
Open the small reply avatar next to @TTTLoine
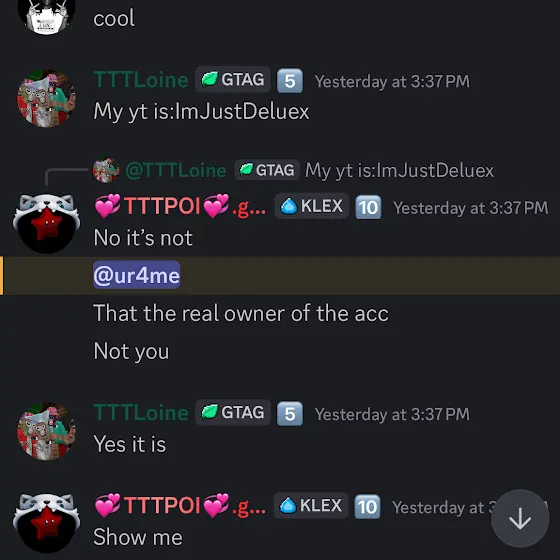106,170
